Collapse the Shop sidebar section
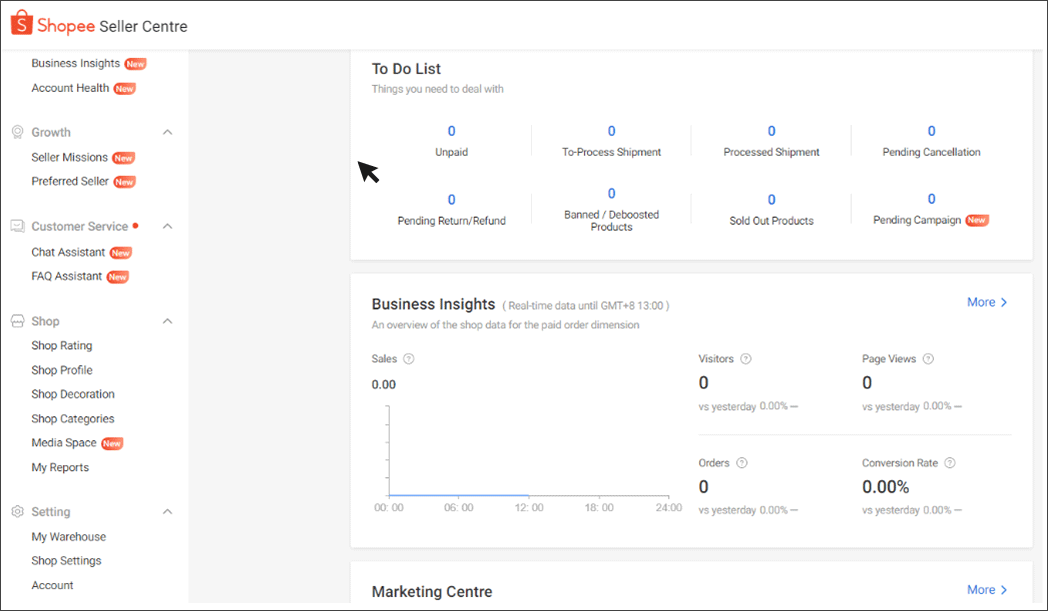1048x611 pixels. tap(168, 321)
